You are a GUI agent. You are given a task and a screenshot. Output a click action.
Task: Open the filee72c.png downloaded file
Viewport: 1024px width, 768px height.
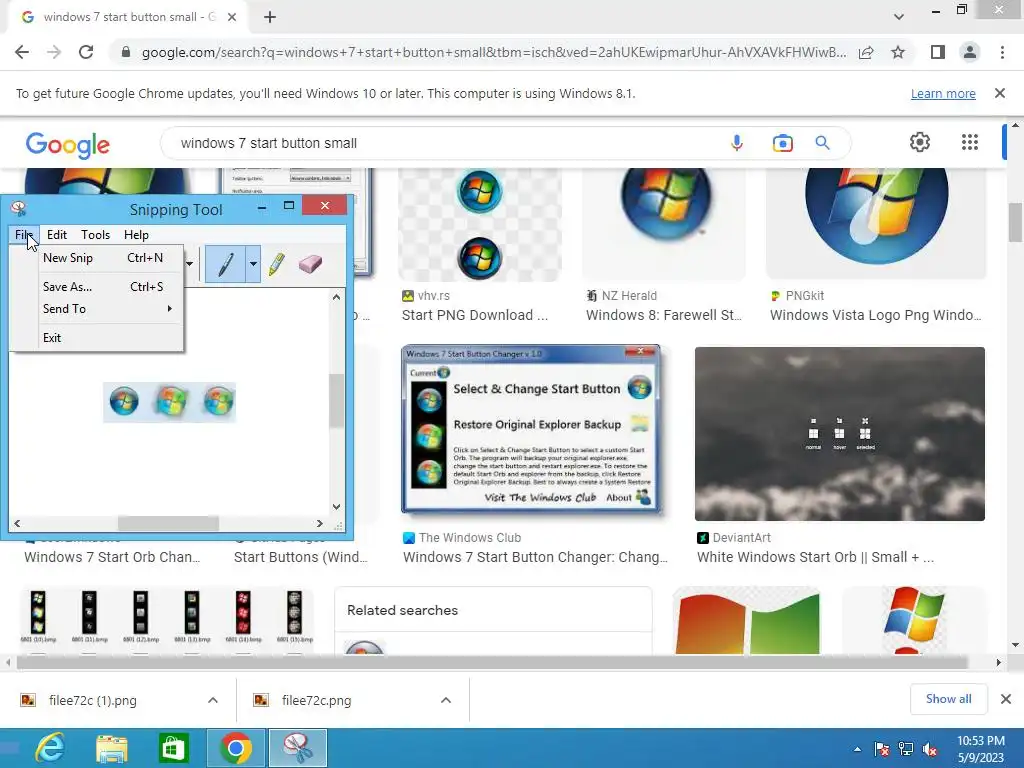[x=316, y=701]
